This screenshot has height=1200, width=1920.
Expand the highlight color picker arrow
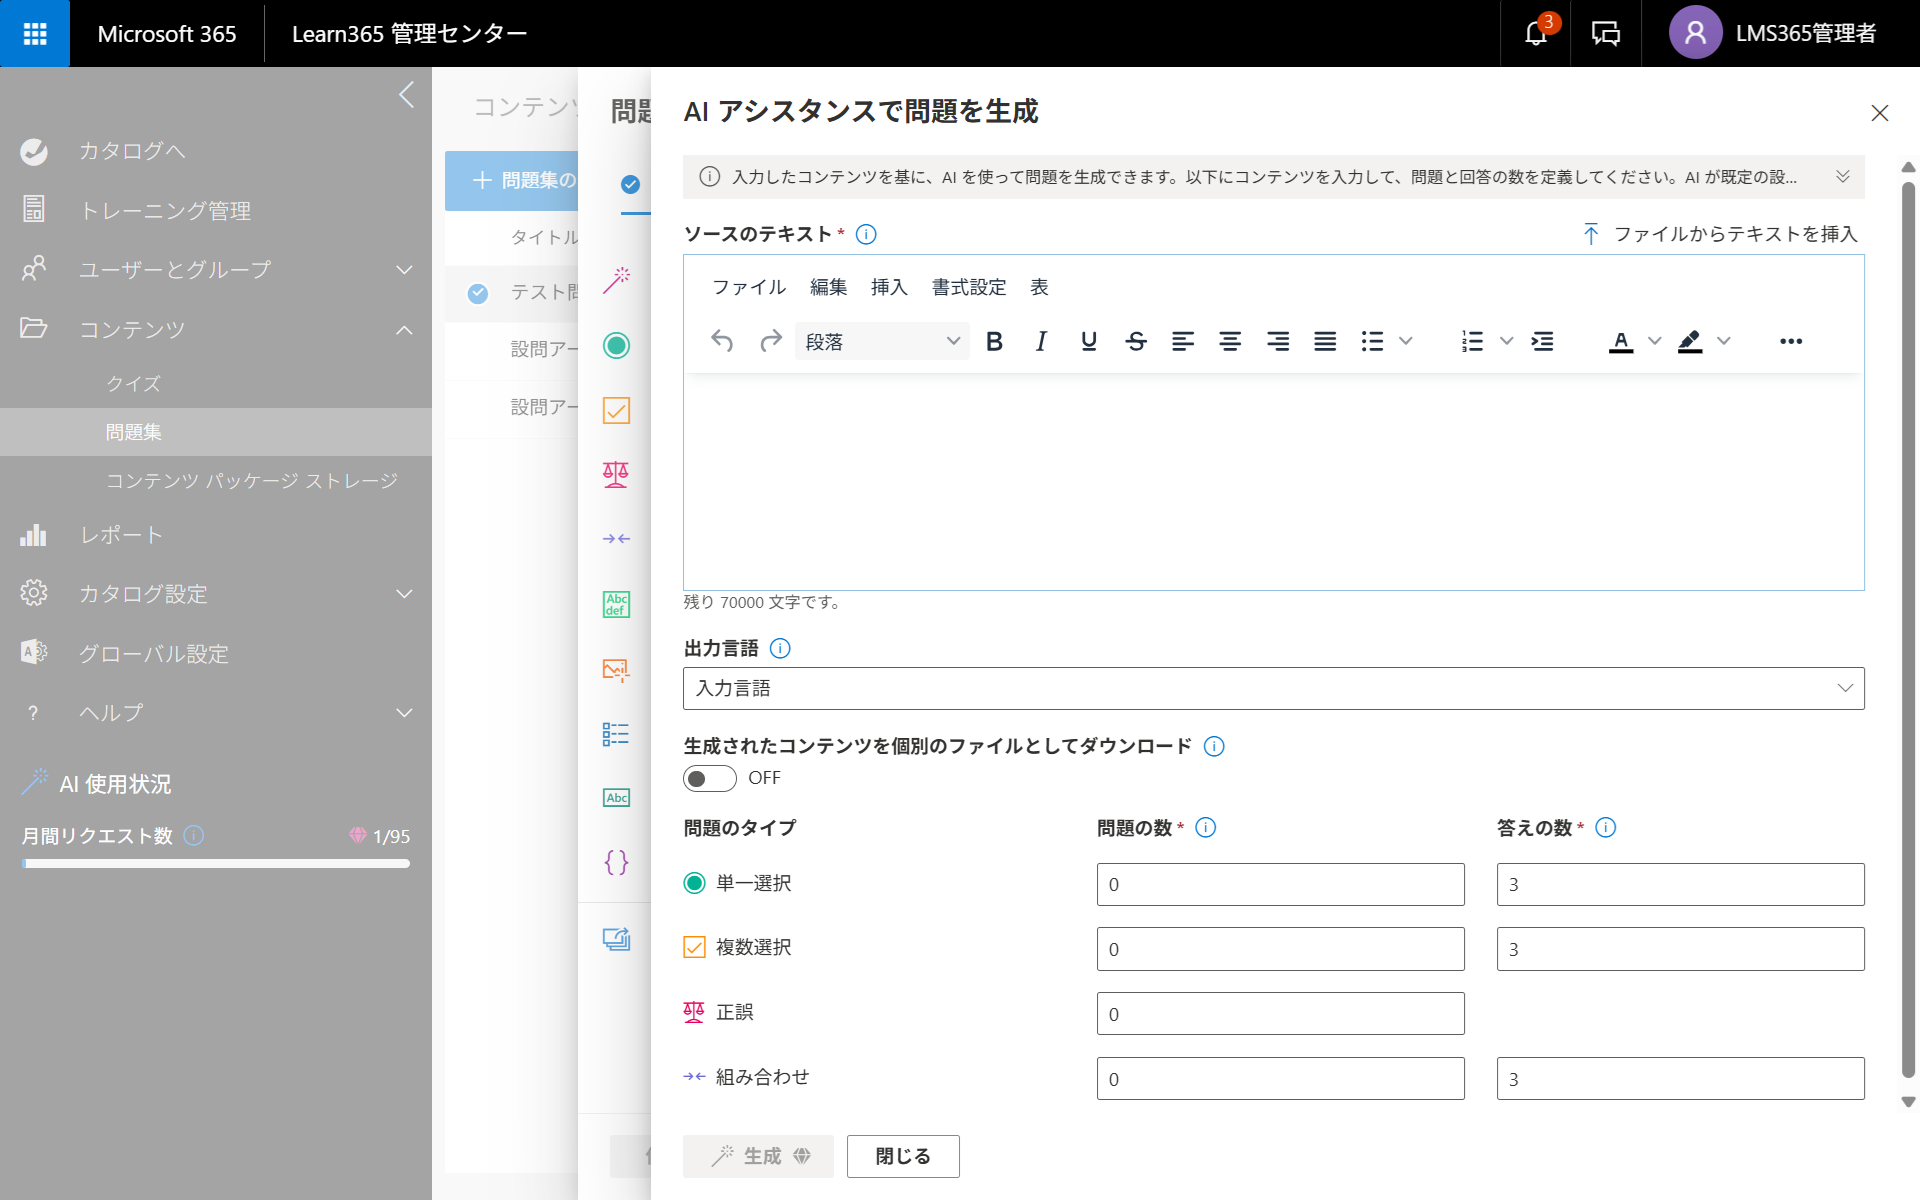point(1723,341)
